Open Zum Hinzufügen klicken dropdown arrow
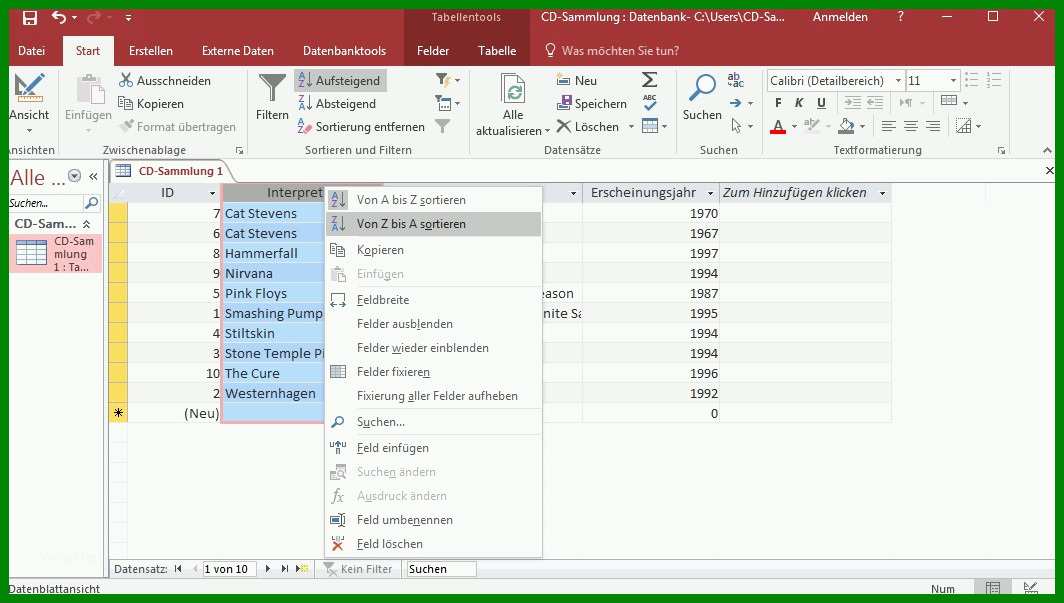Viewport: 1064px width, 603px height. pos(882,193)
